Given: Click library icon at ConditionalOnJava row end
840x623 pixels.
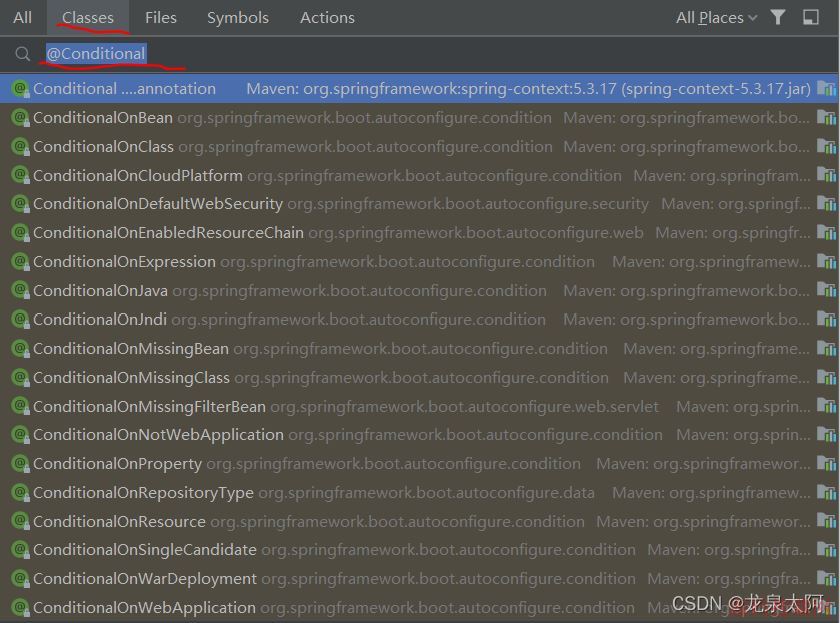Looking at the screenshot, I should pos(826,291).
